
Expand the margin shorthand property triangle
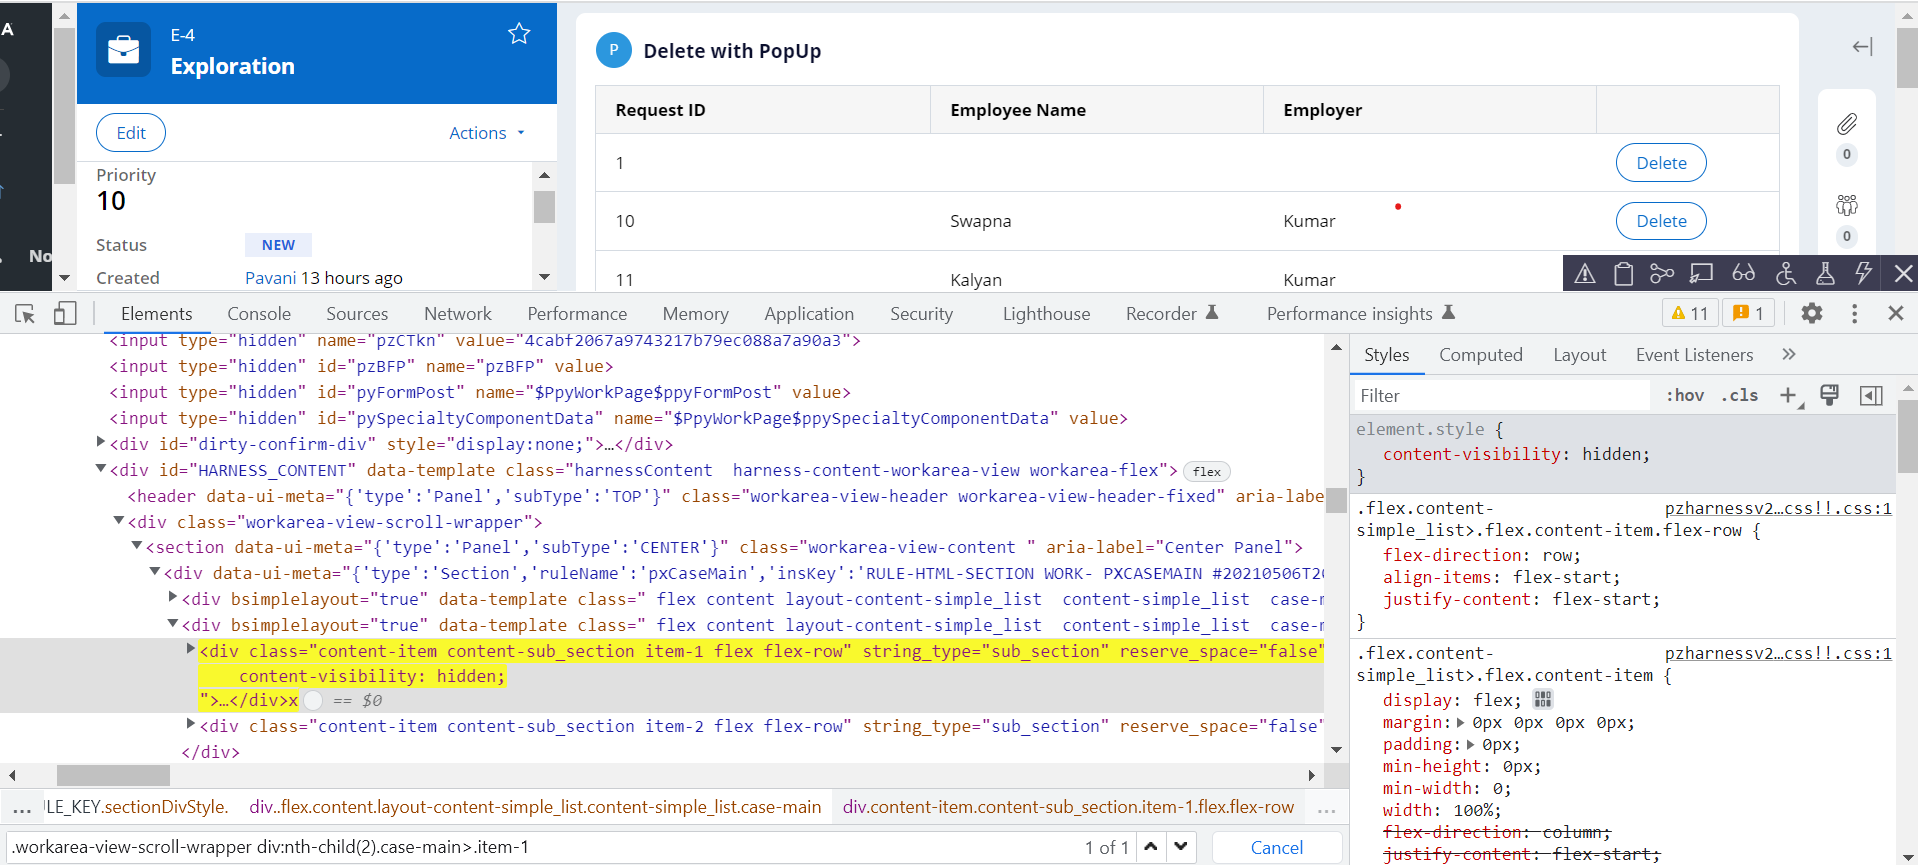pos(1460,722)
